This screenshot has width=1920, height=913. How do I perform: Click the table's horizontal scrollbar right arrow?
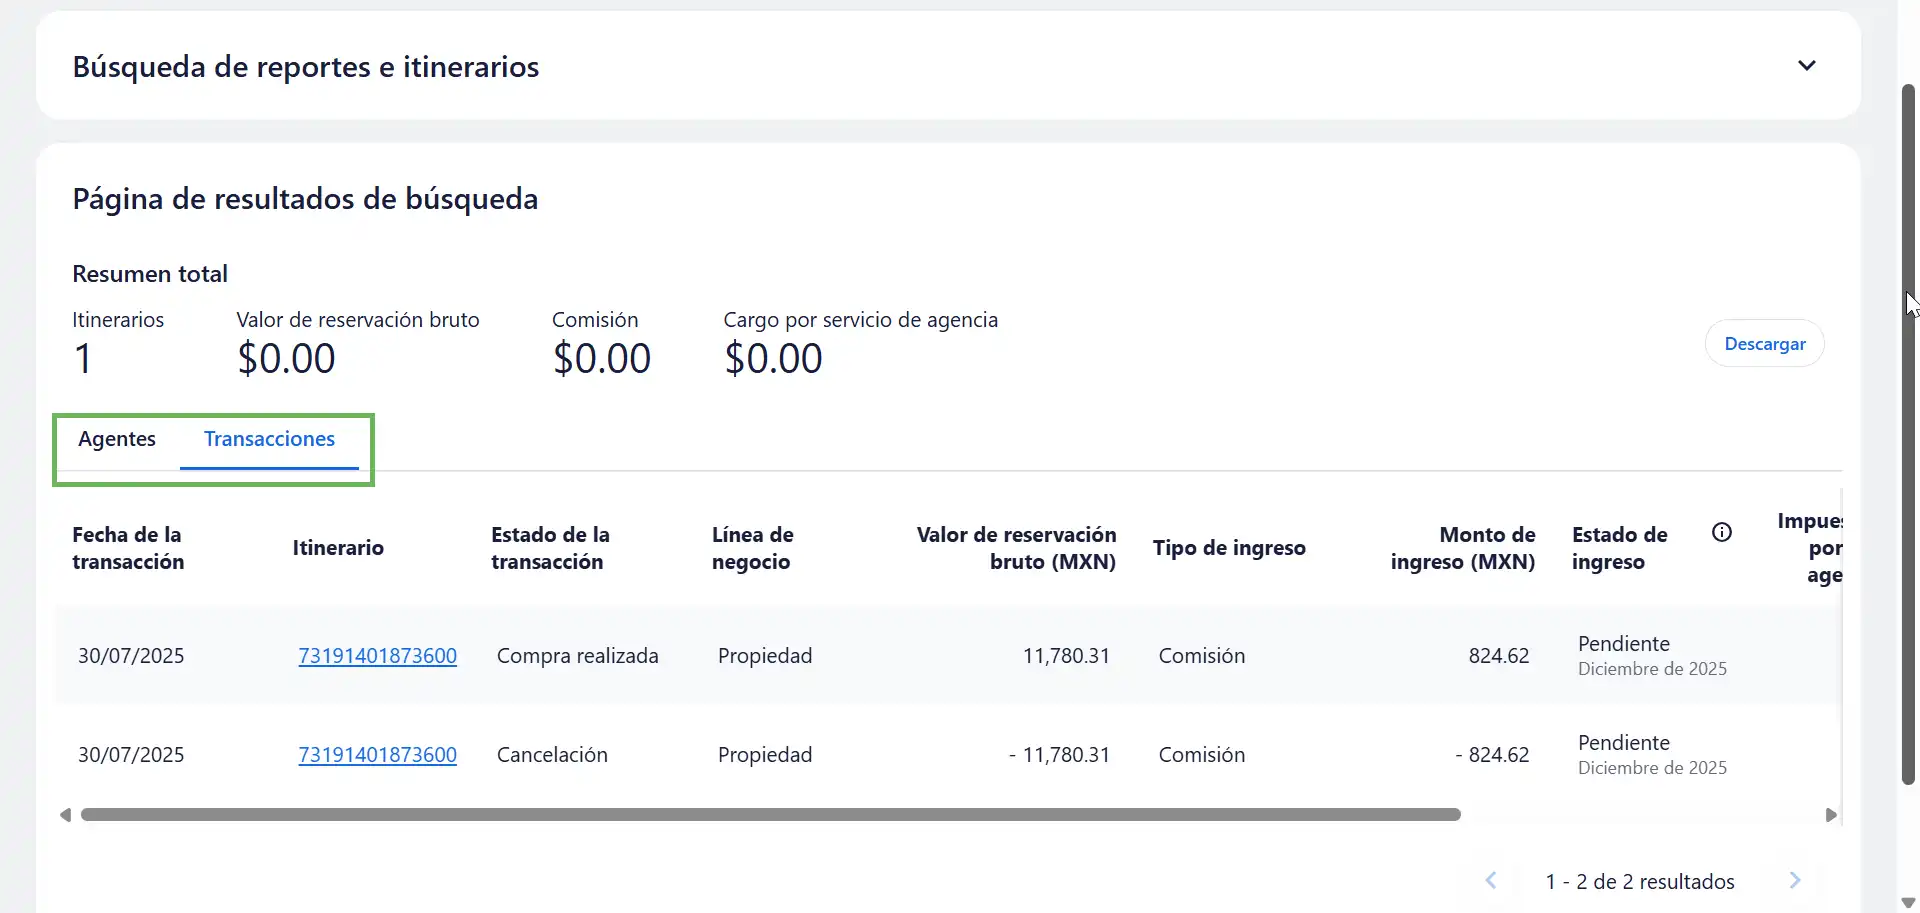[1831, 815]
